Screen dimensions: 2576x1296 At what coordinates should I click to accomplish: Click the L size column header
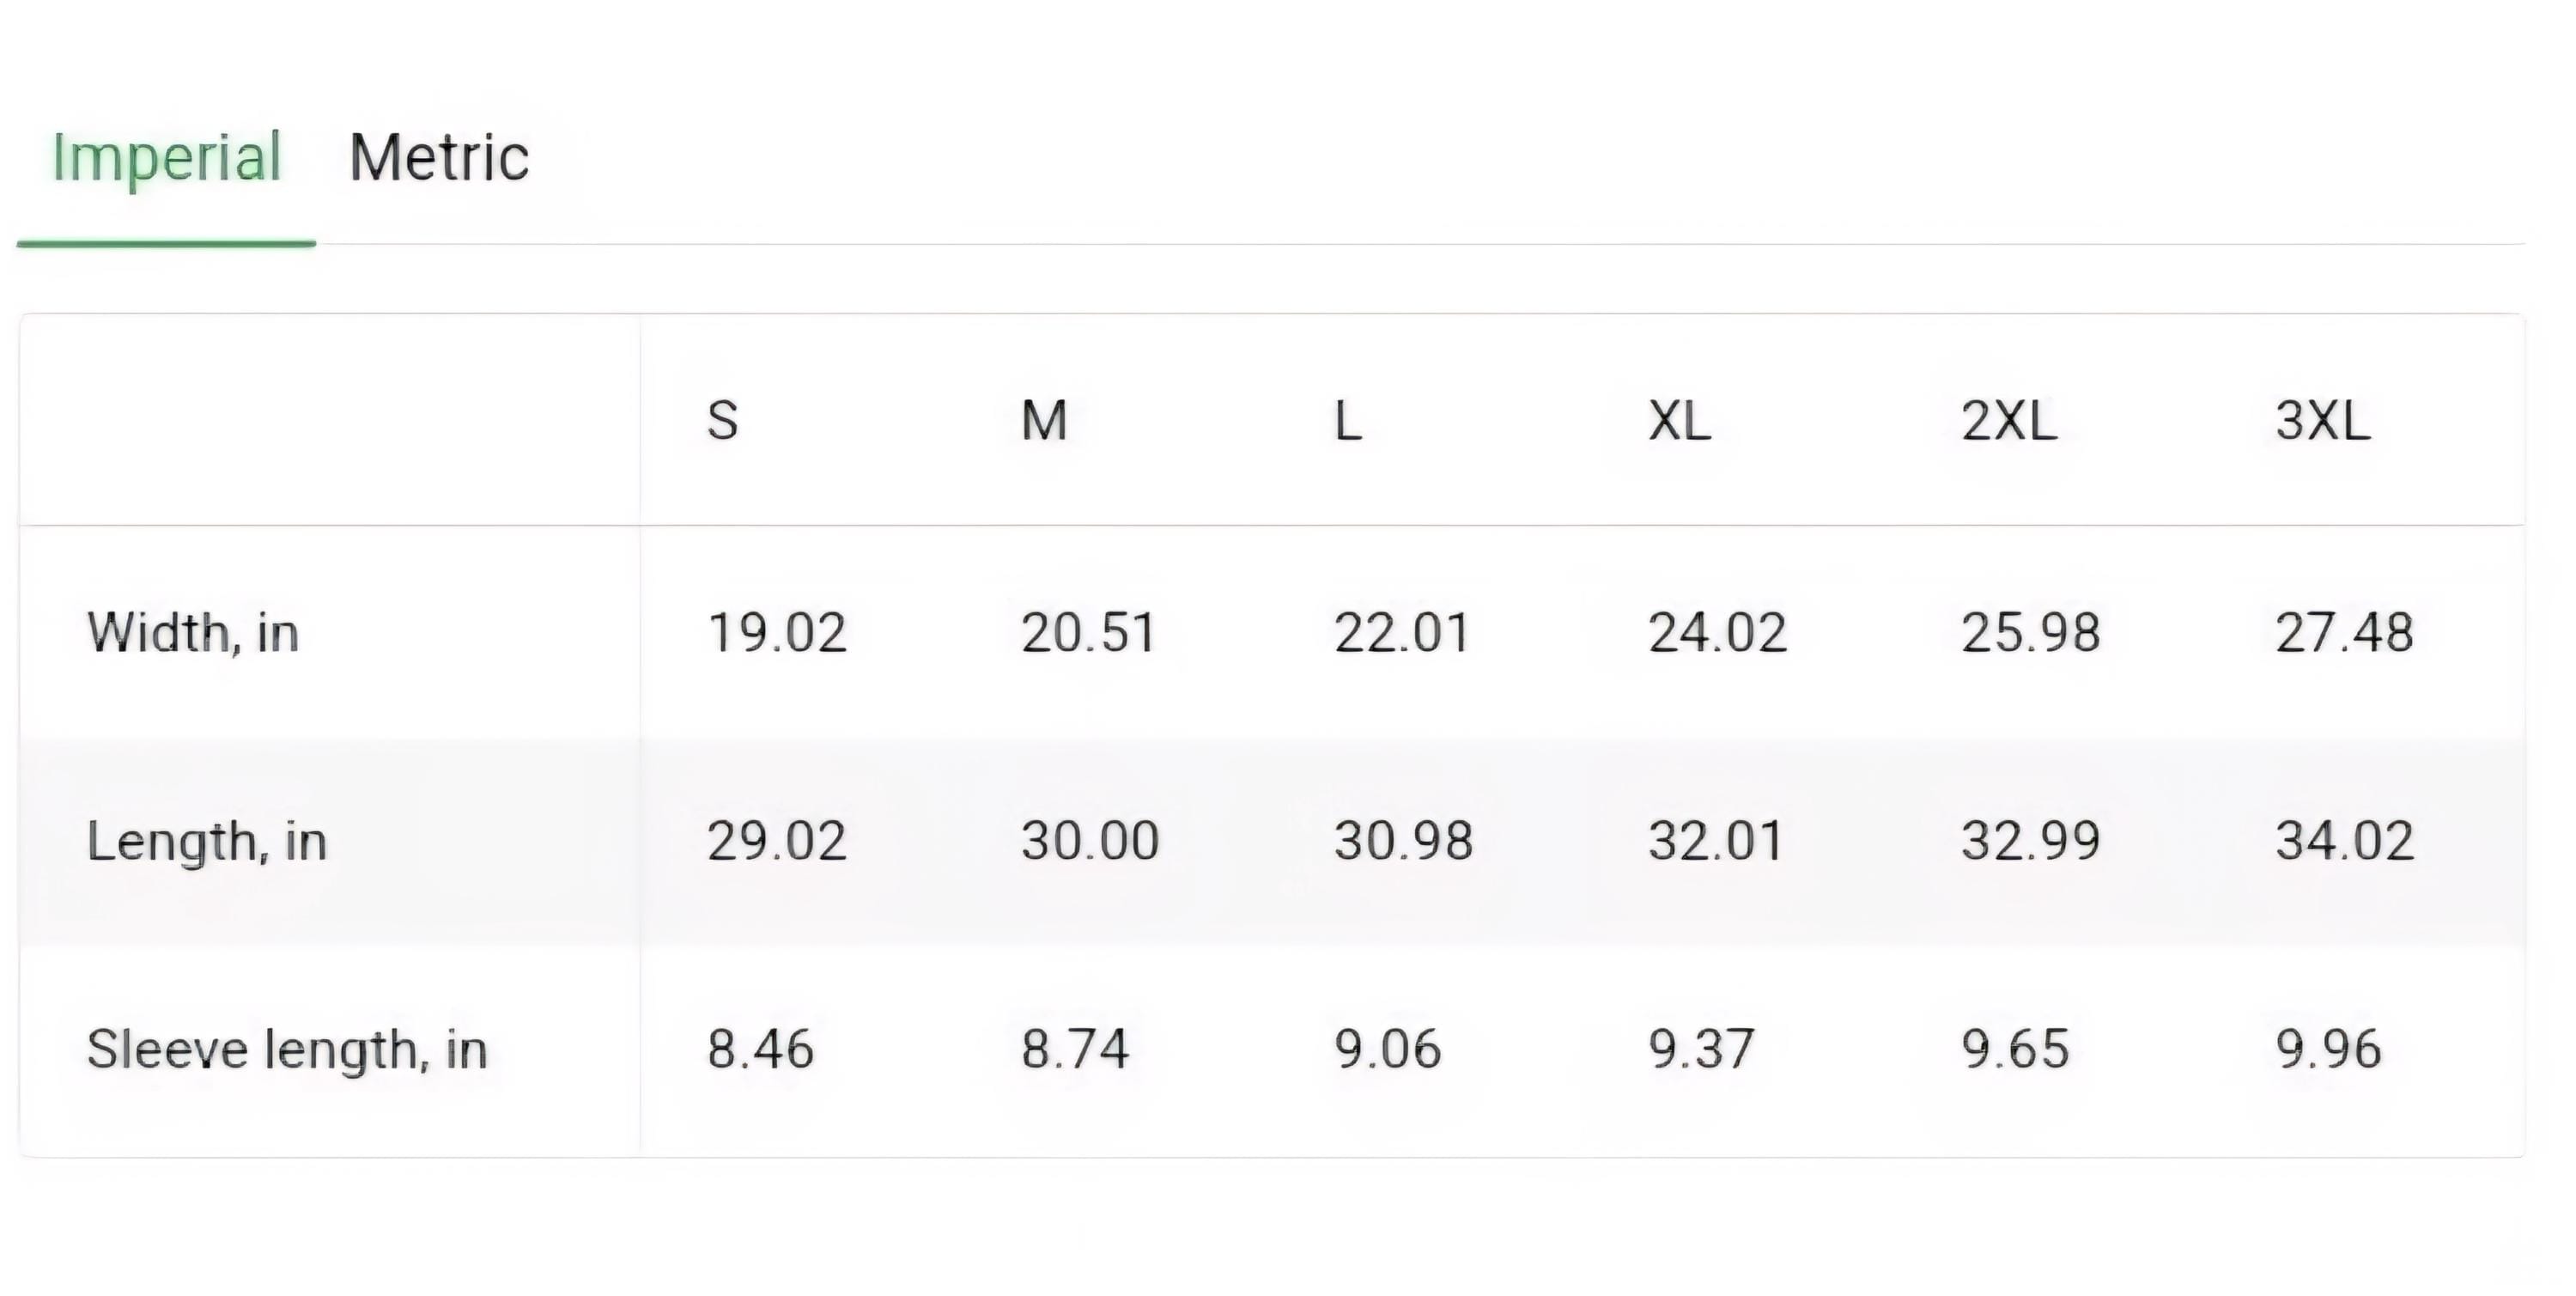[x=1348, y=420]
